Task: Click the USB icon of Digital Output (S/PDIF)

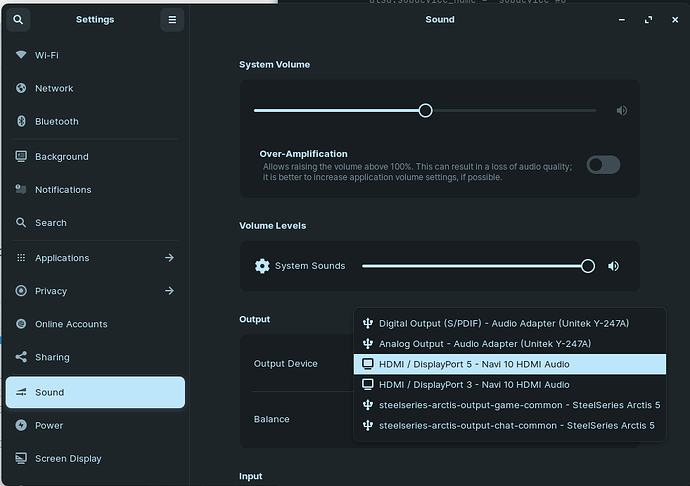Action: click(x=367, y=323)
